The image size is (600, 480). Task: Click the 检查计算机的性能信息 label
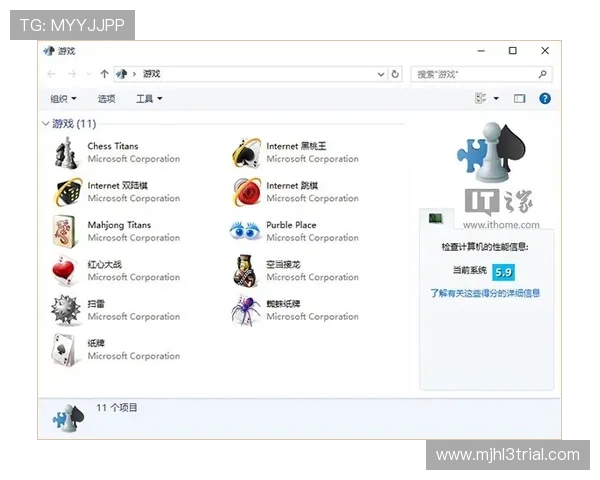(485, 247)
